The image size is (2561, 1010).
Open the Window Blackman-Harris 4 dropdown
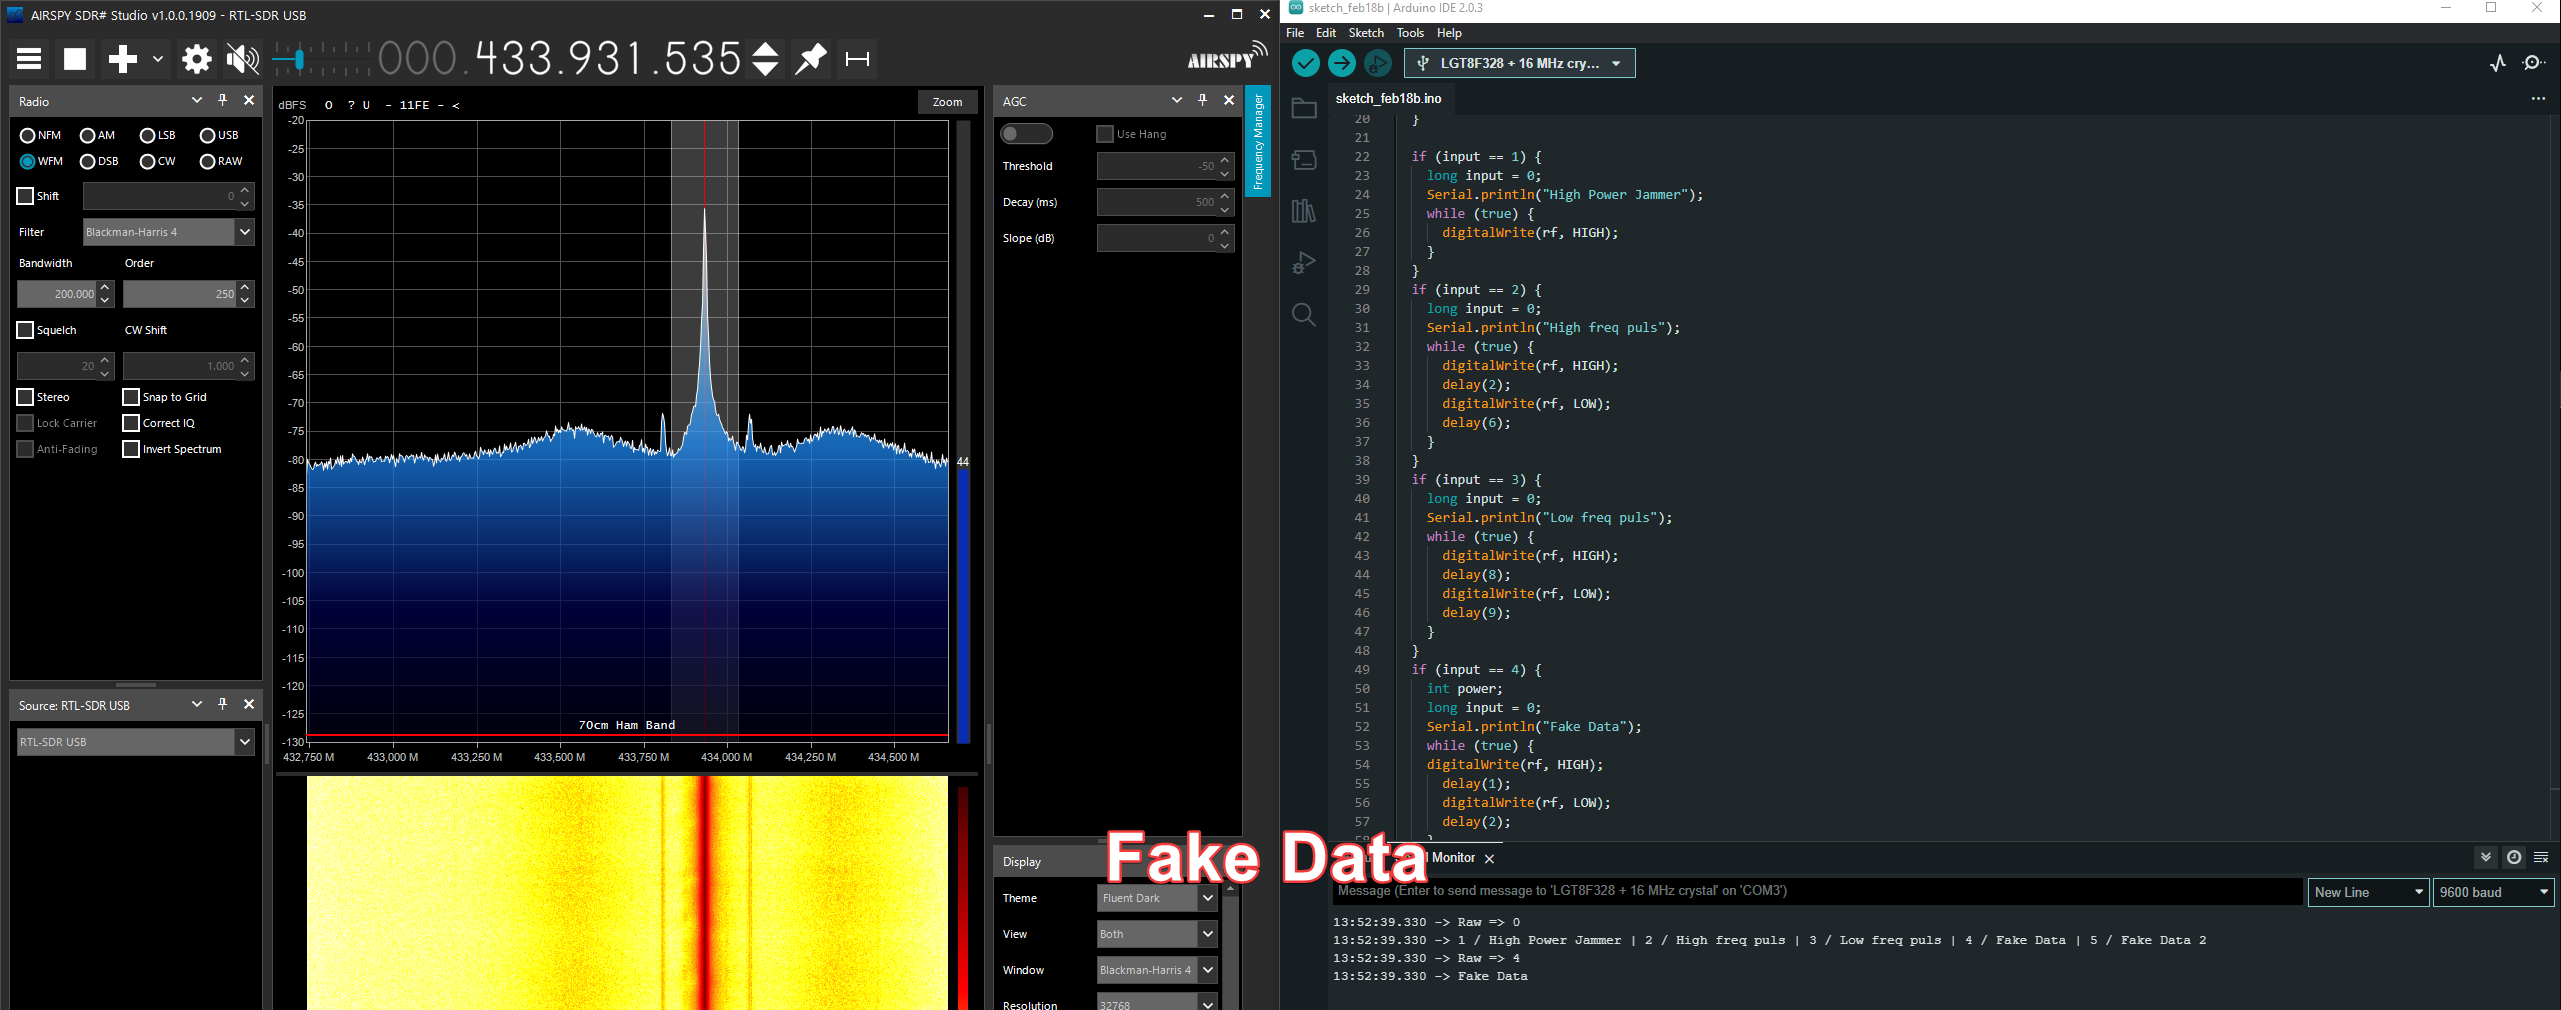1157,970
